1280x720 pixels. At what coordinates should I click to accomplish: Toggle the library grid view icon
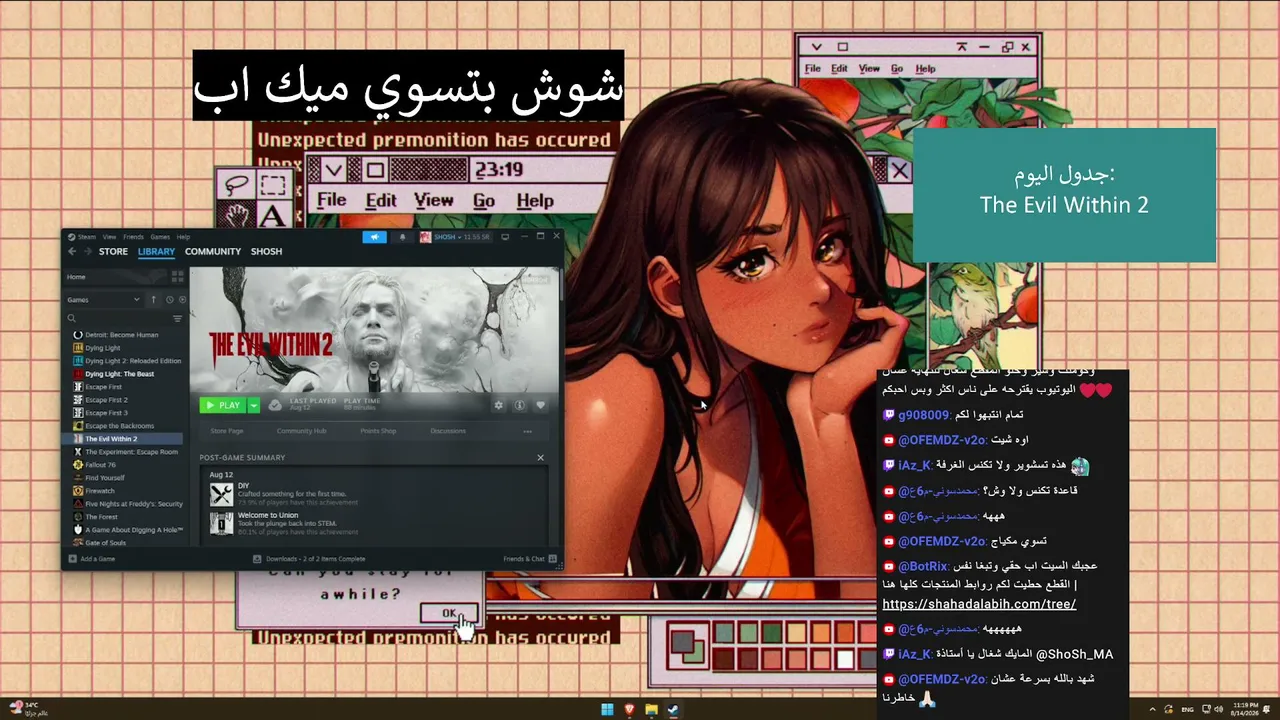click(177, 277)
